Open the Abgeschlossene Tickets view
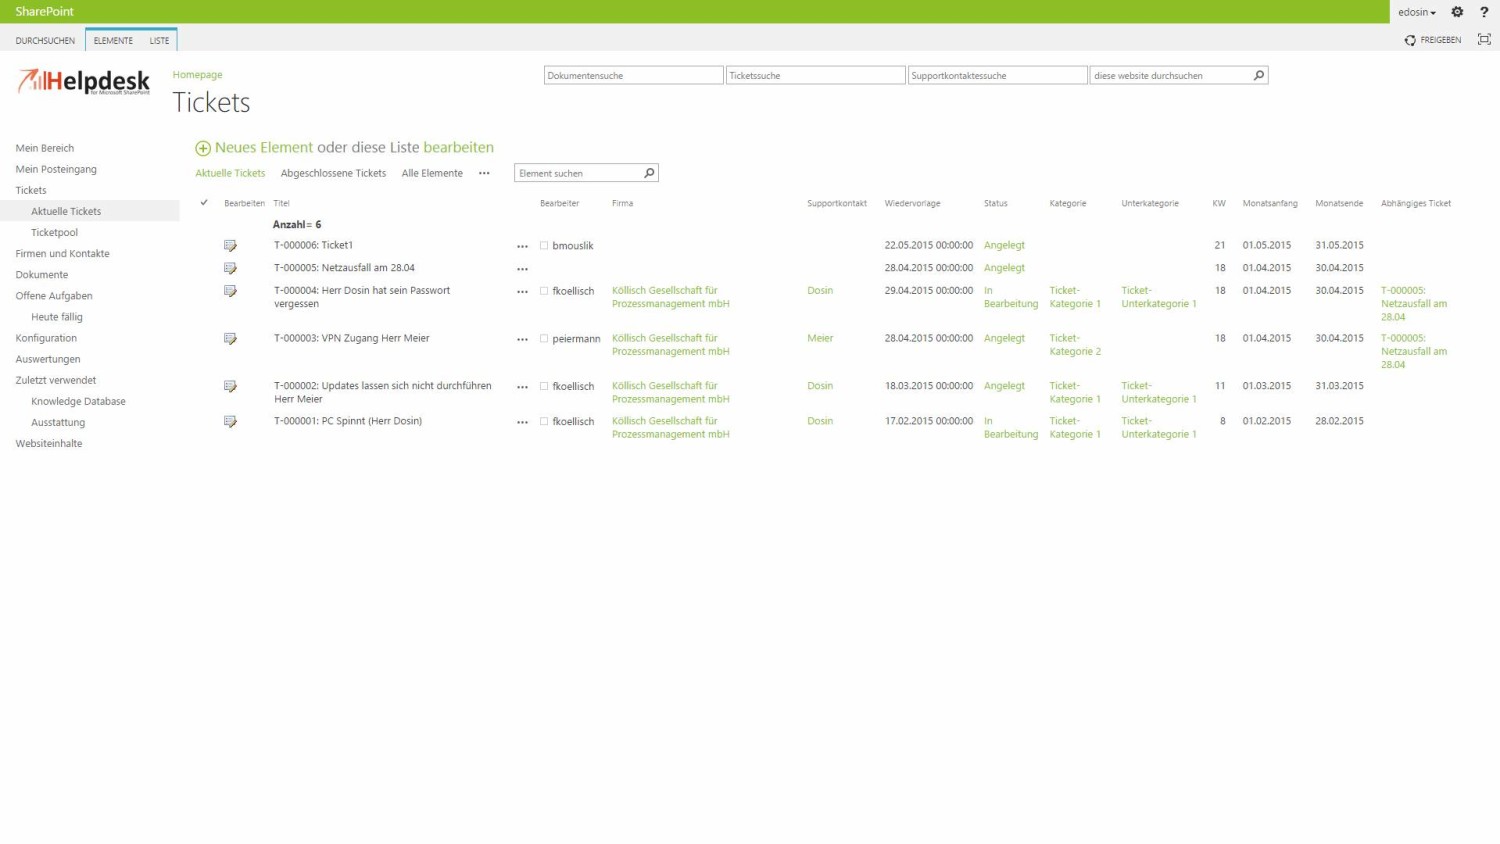The image size is (1500, 844). (333, 172)
